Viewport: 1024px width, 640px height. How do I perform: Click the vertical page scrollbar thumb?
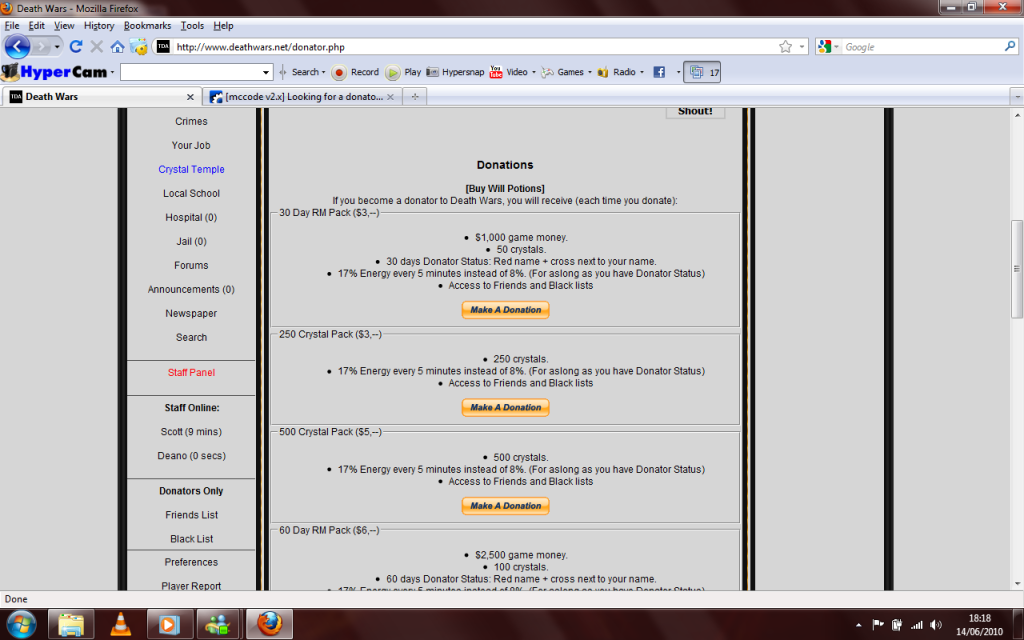click(x=1017, y=268)
